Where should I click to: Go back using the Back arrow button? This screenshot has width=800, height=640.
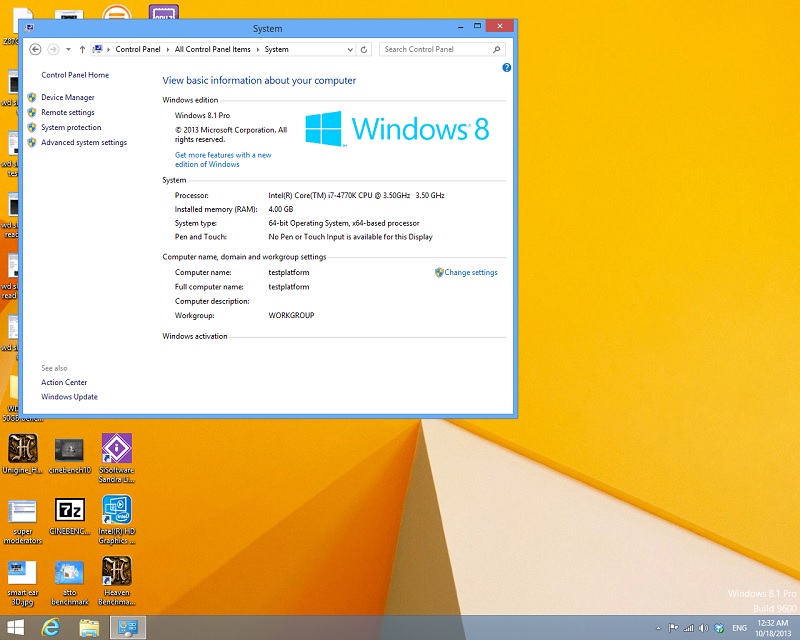click(35, 49)
